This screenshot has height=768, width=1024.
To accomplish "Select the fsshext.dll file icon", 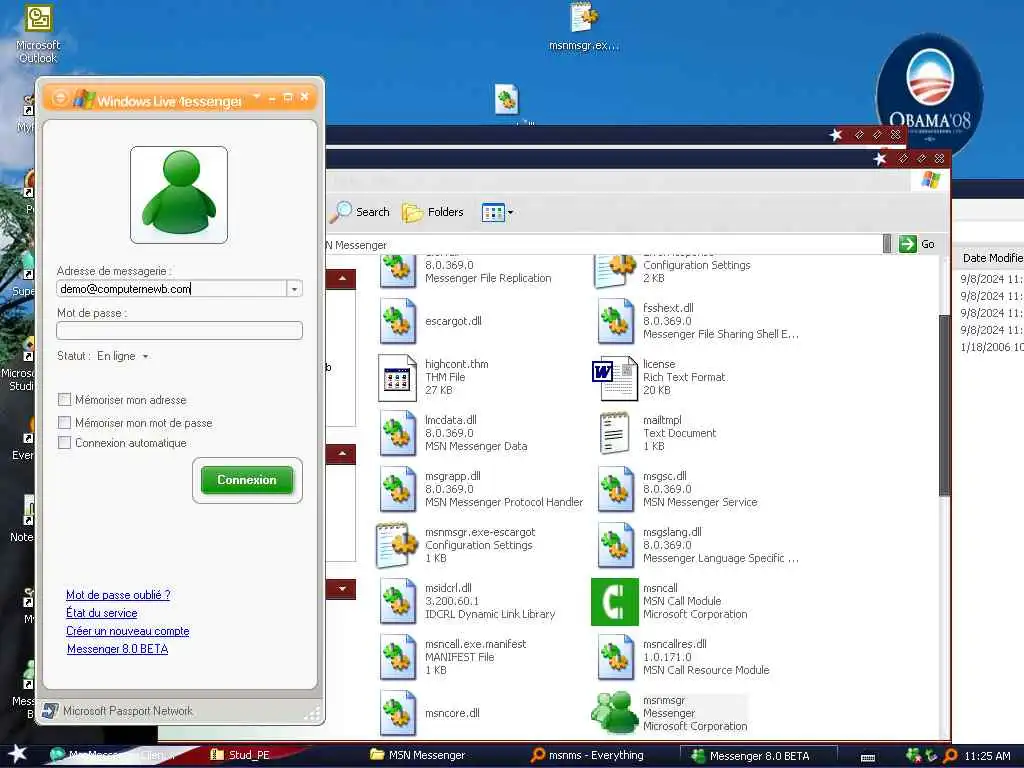I will click(x=616, y=321).
